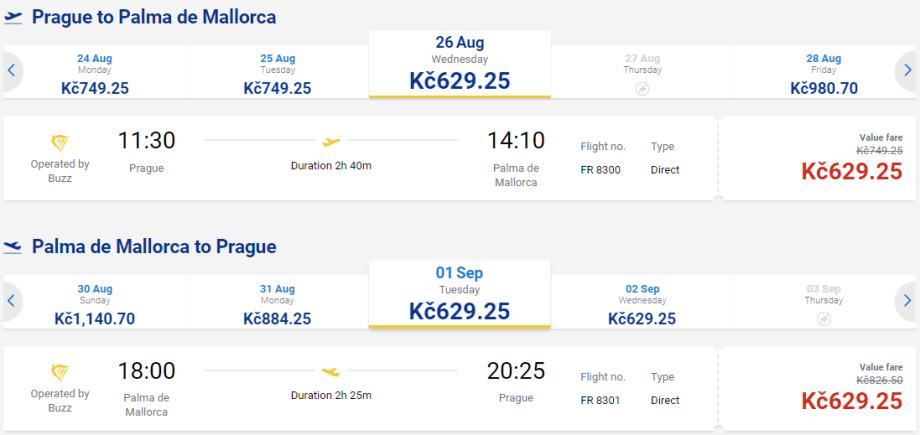The height and width of the screenshot is (435, 920).
Task: Select the 24 Aug Monday outbound date
Action: coord(95,74)
